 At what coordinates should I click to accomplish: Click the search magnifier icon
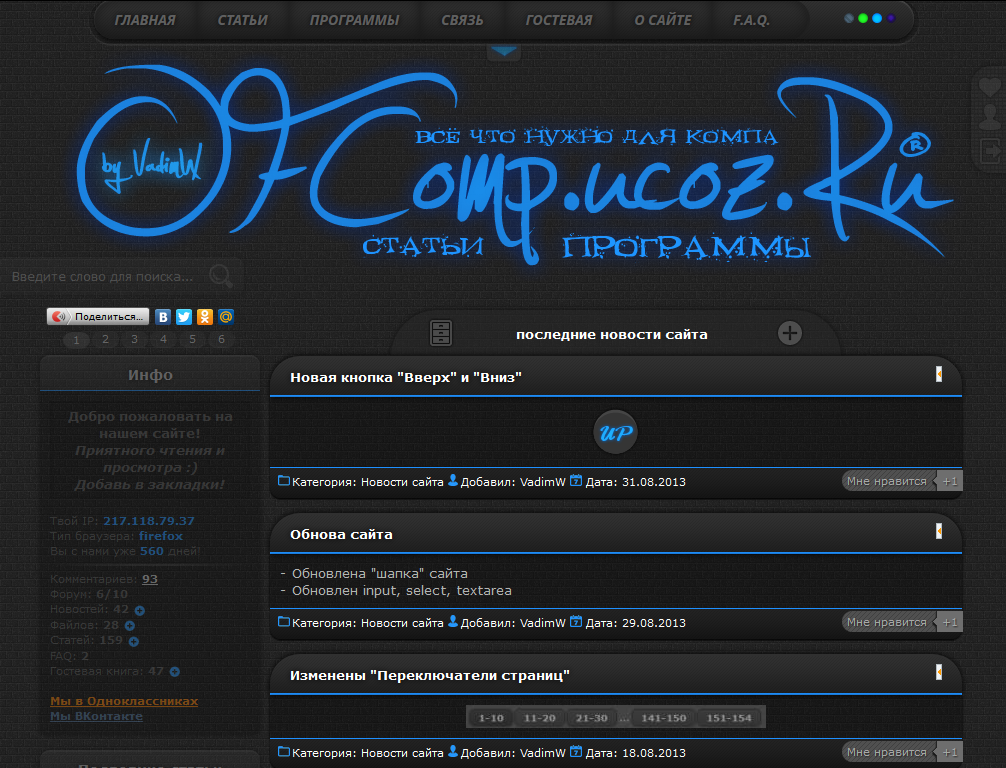(x=221, y=276)
